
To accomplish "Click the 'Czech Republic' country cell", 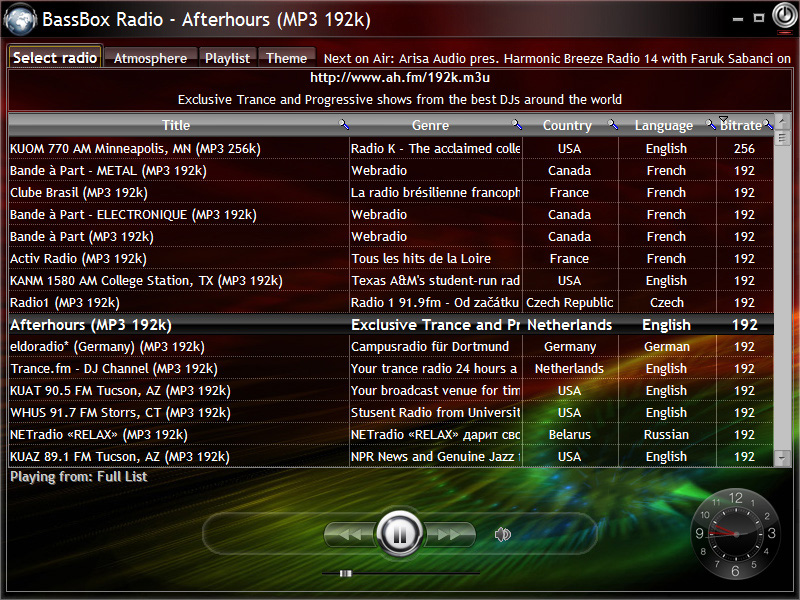I will click(569, 303).
